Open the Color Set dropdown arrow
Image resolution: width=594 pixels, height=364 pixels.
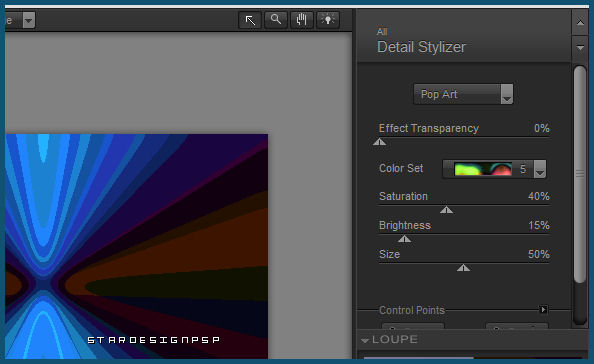click(540, 169)
